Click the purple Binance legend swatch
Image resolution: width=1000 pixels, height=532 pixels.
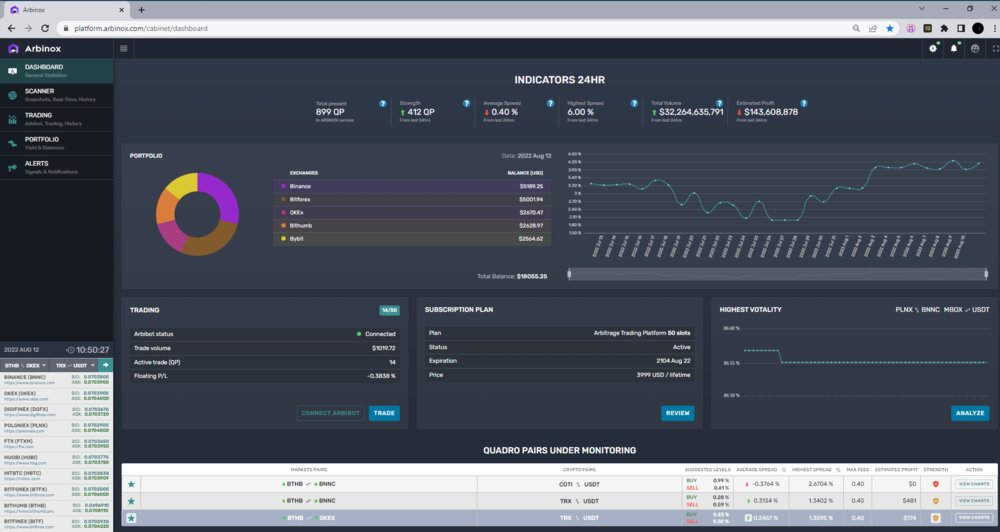[283, 186]
